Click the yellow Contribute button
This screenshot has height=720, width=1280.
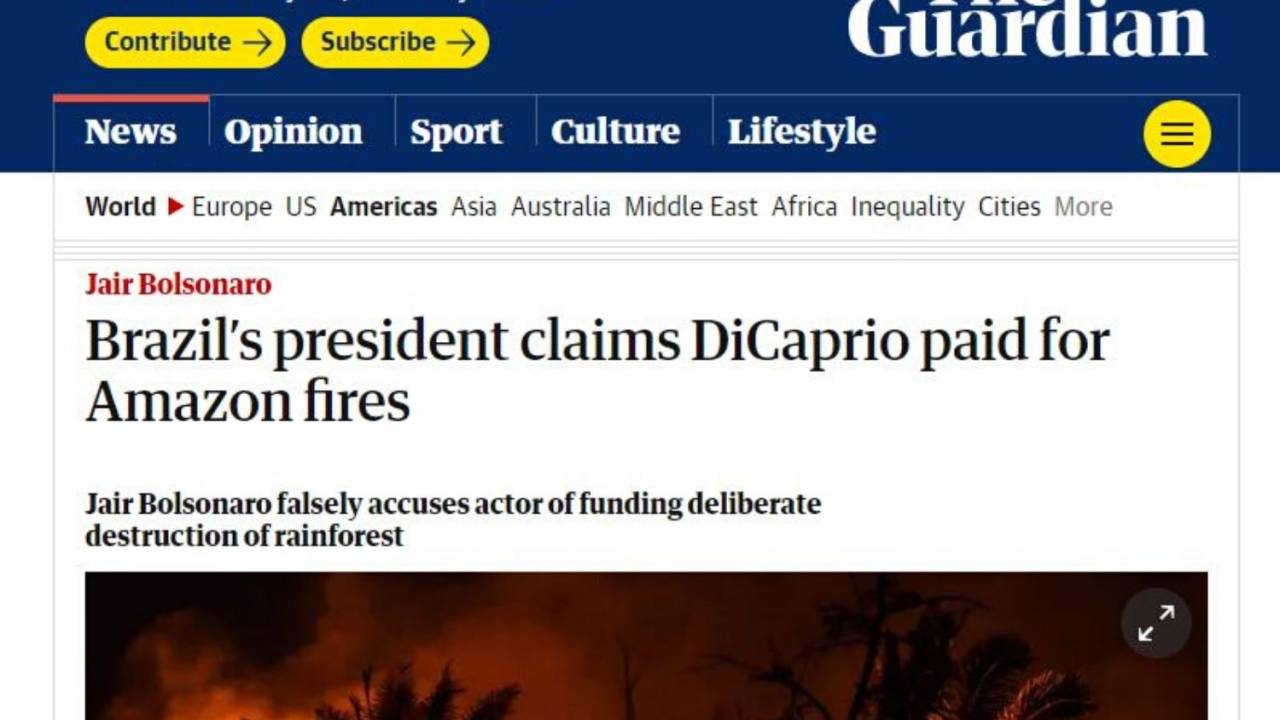[x=185, y=42]
